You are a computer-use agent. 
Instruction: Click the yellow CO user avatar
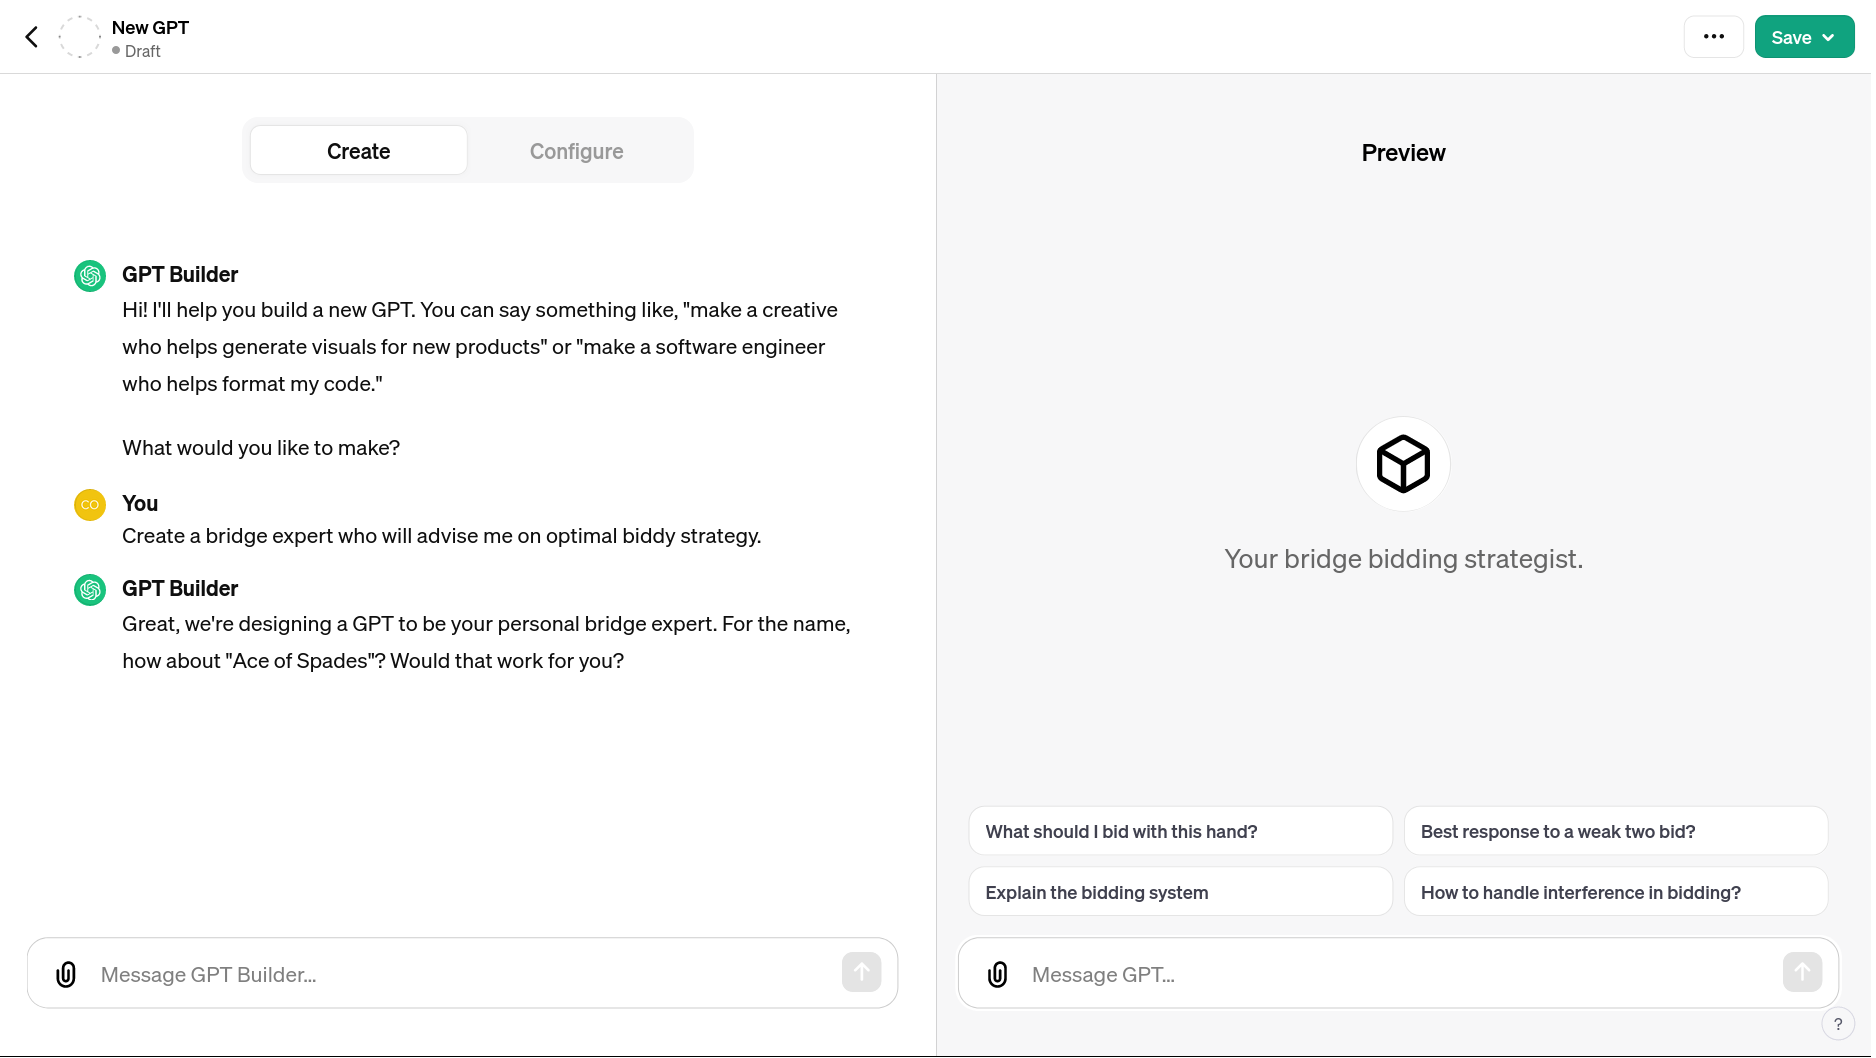pyautogui.click(x=90, y=505)
